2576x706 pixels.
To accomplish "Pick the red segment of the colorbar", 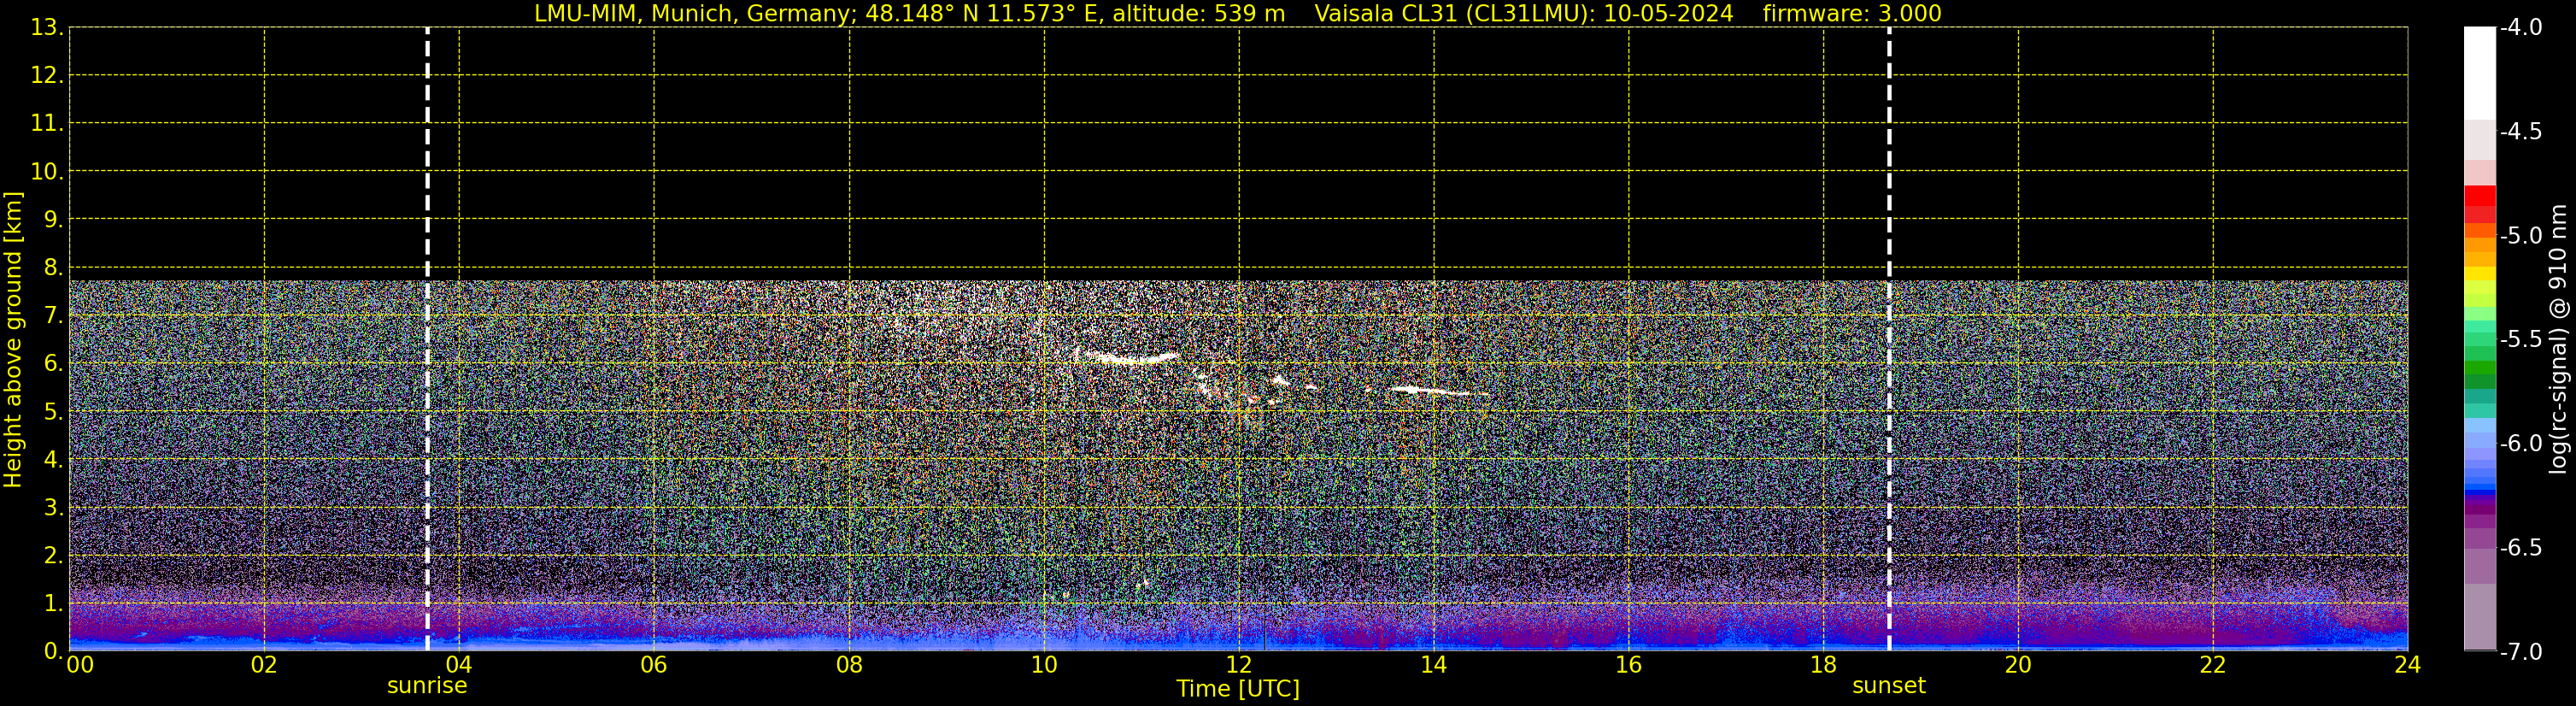I will 2479,196.
